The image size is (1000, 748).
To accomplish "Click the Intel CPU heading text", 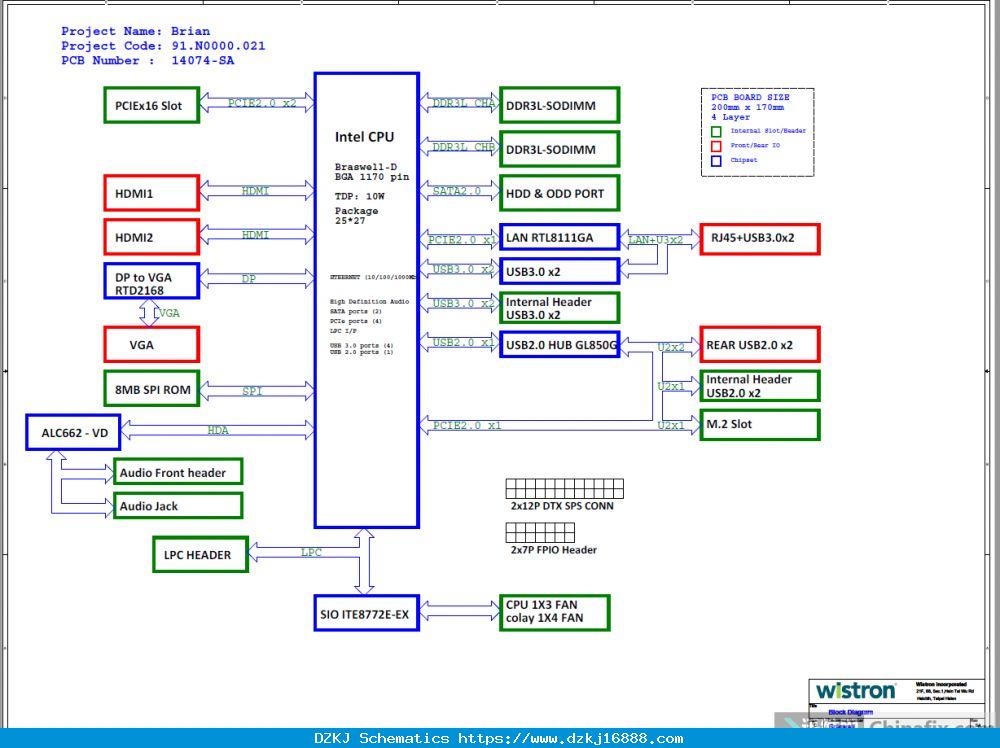I will tap(364, 136).
